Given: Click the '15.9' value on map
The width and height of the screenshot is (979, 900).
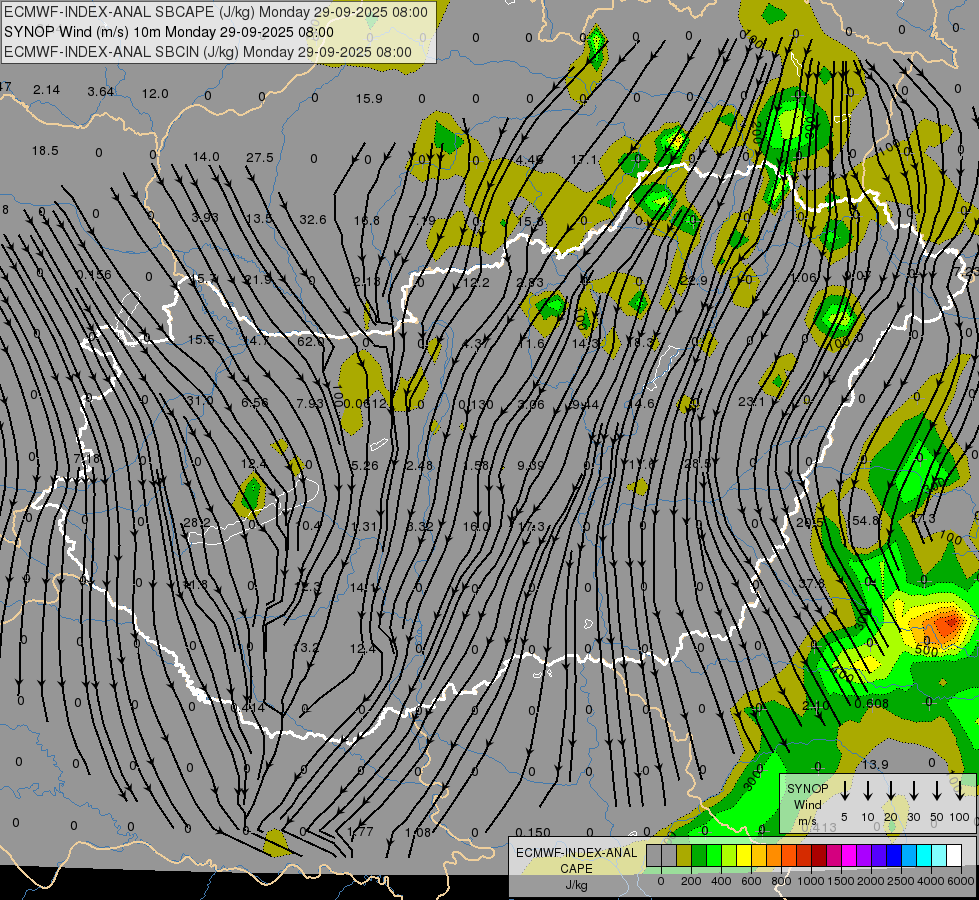Looking at the screenshot, I should coord(369,99).
